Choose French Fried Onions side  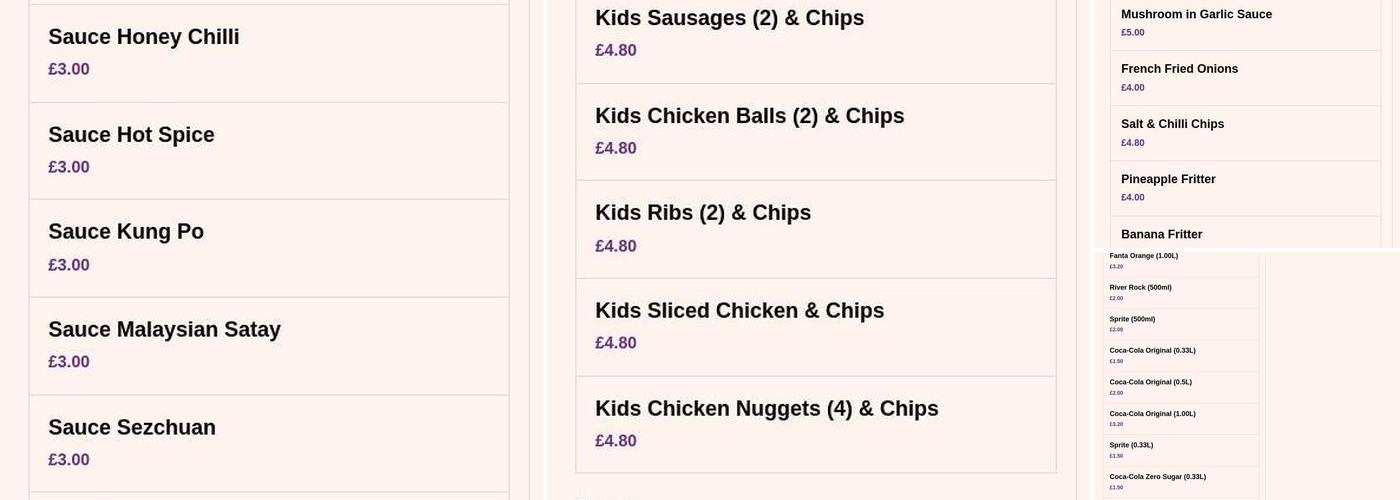pyautogui.click(x=1245, y=78)
